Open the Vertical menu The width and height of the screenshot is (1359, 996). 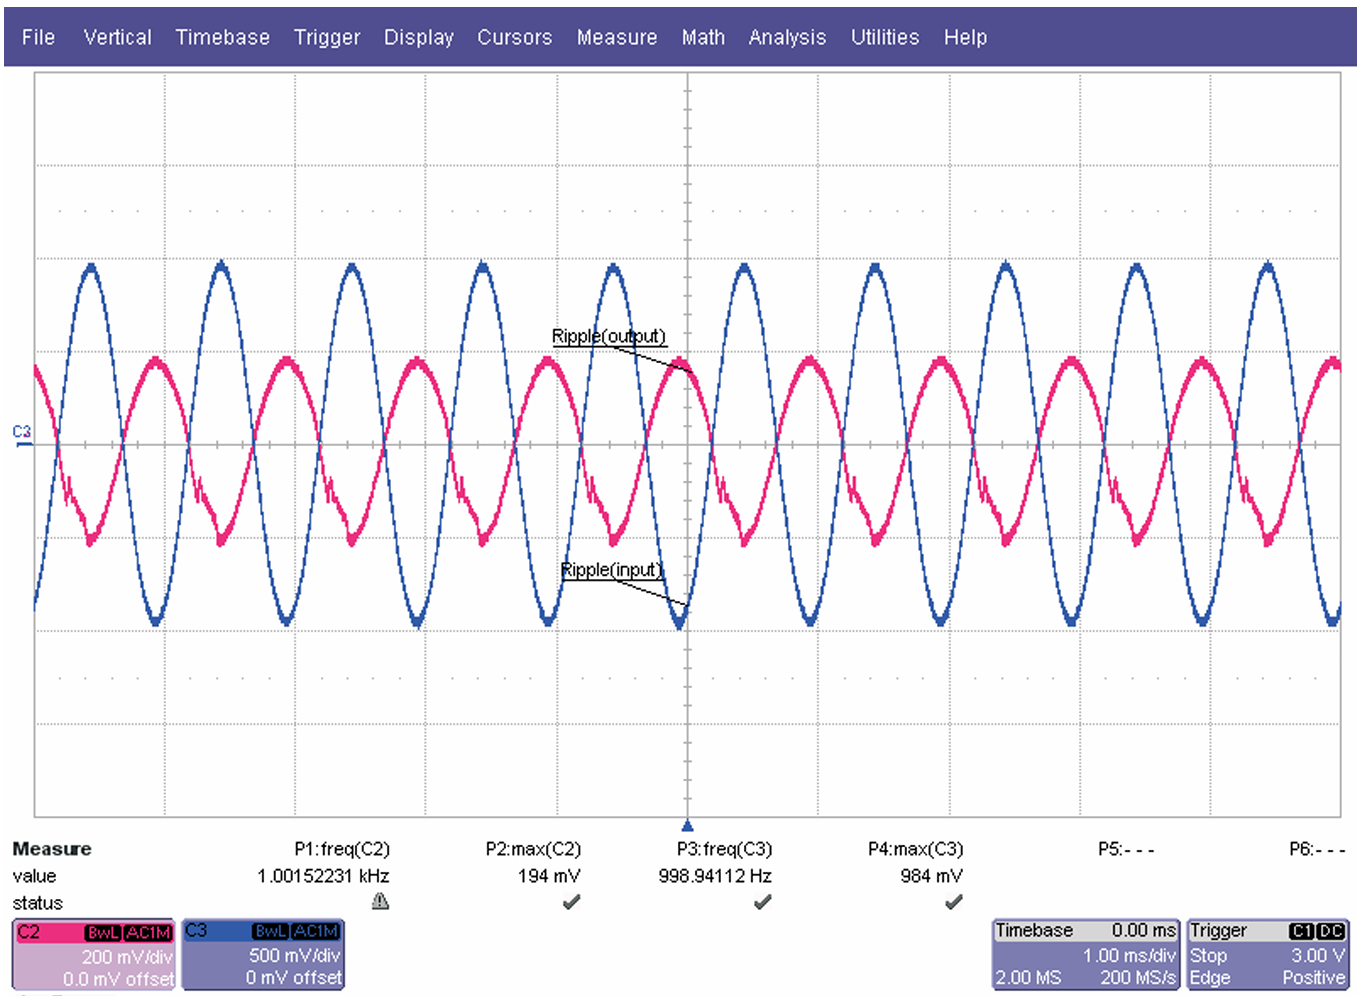(x=117, y=37)
